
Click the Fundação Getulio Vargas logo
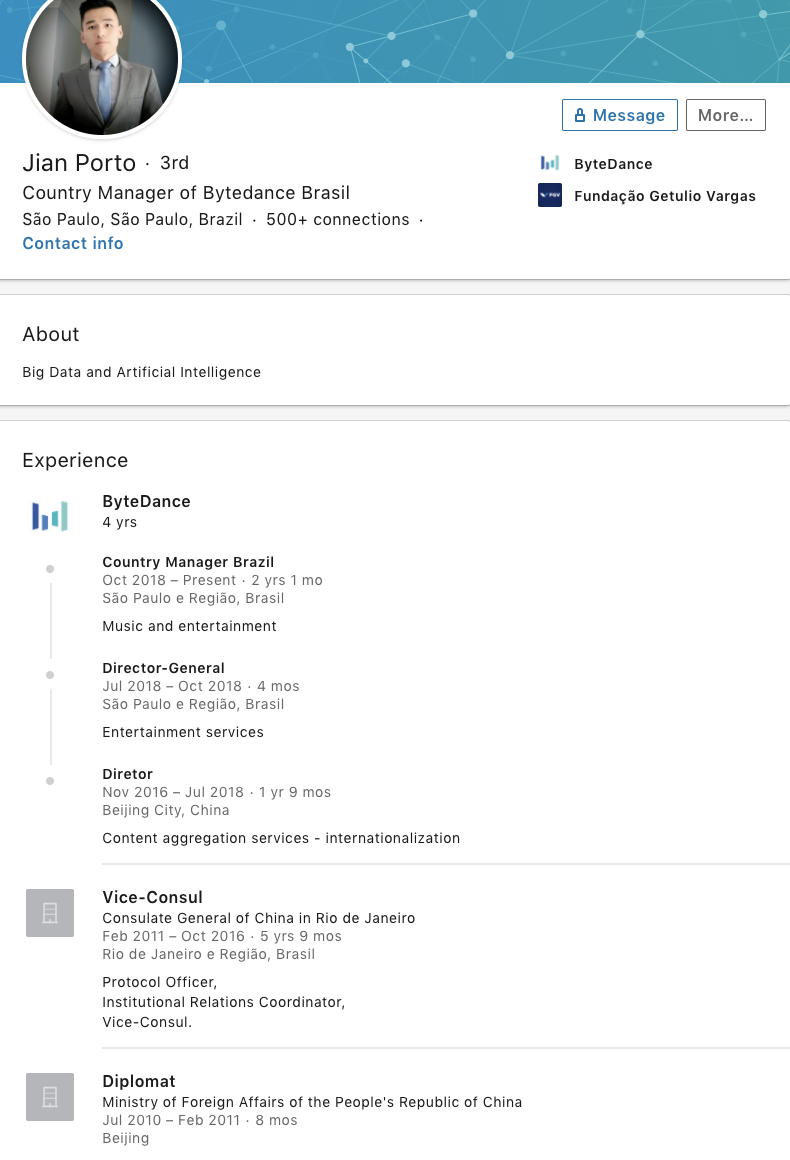tap(550, 196)
